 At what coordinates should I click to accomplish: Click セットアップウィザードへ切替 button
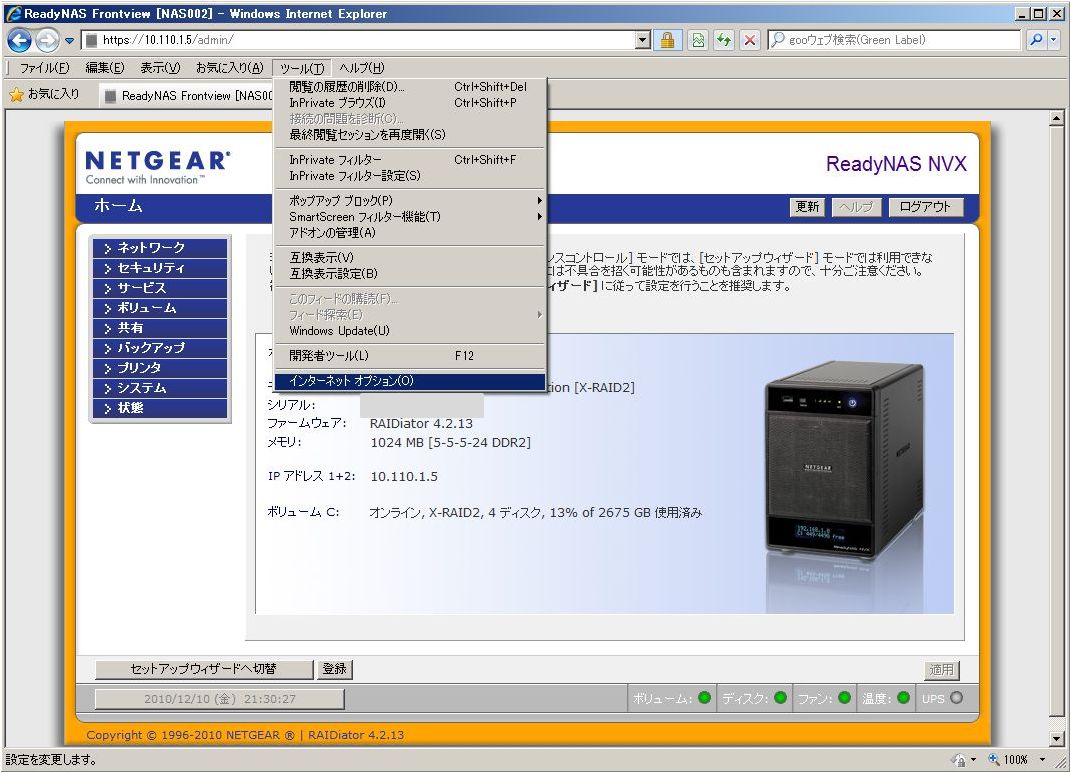pyautogui.click(x=204, y=669)
